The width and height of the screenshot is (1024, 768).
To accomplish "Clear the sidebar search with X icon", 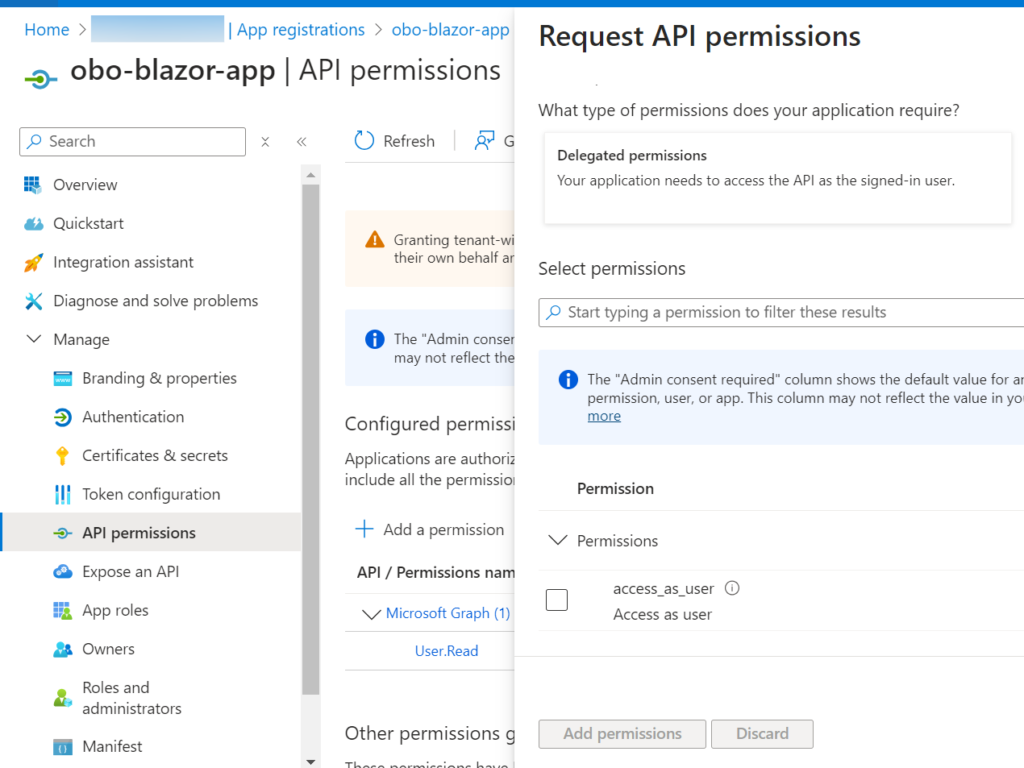I will [x=265, y=142].
